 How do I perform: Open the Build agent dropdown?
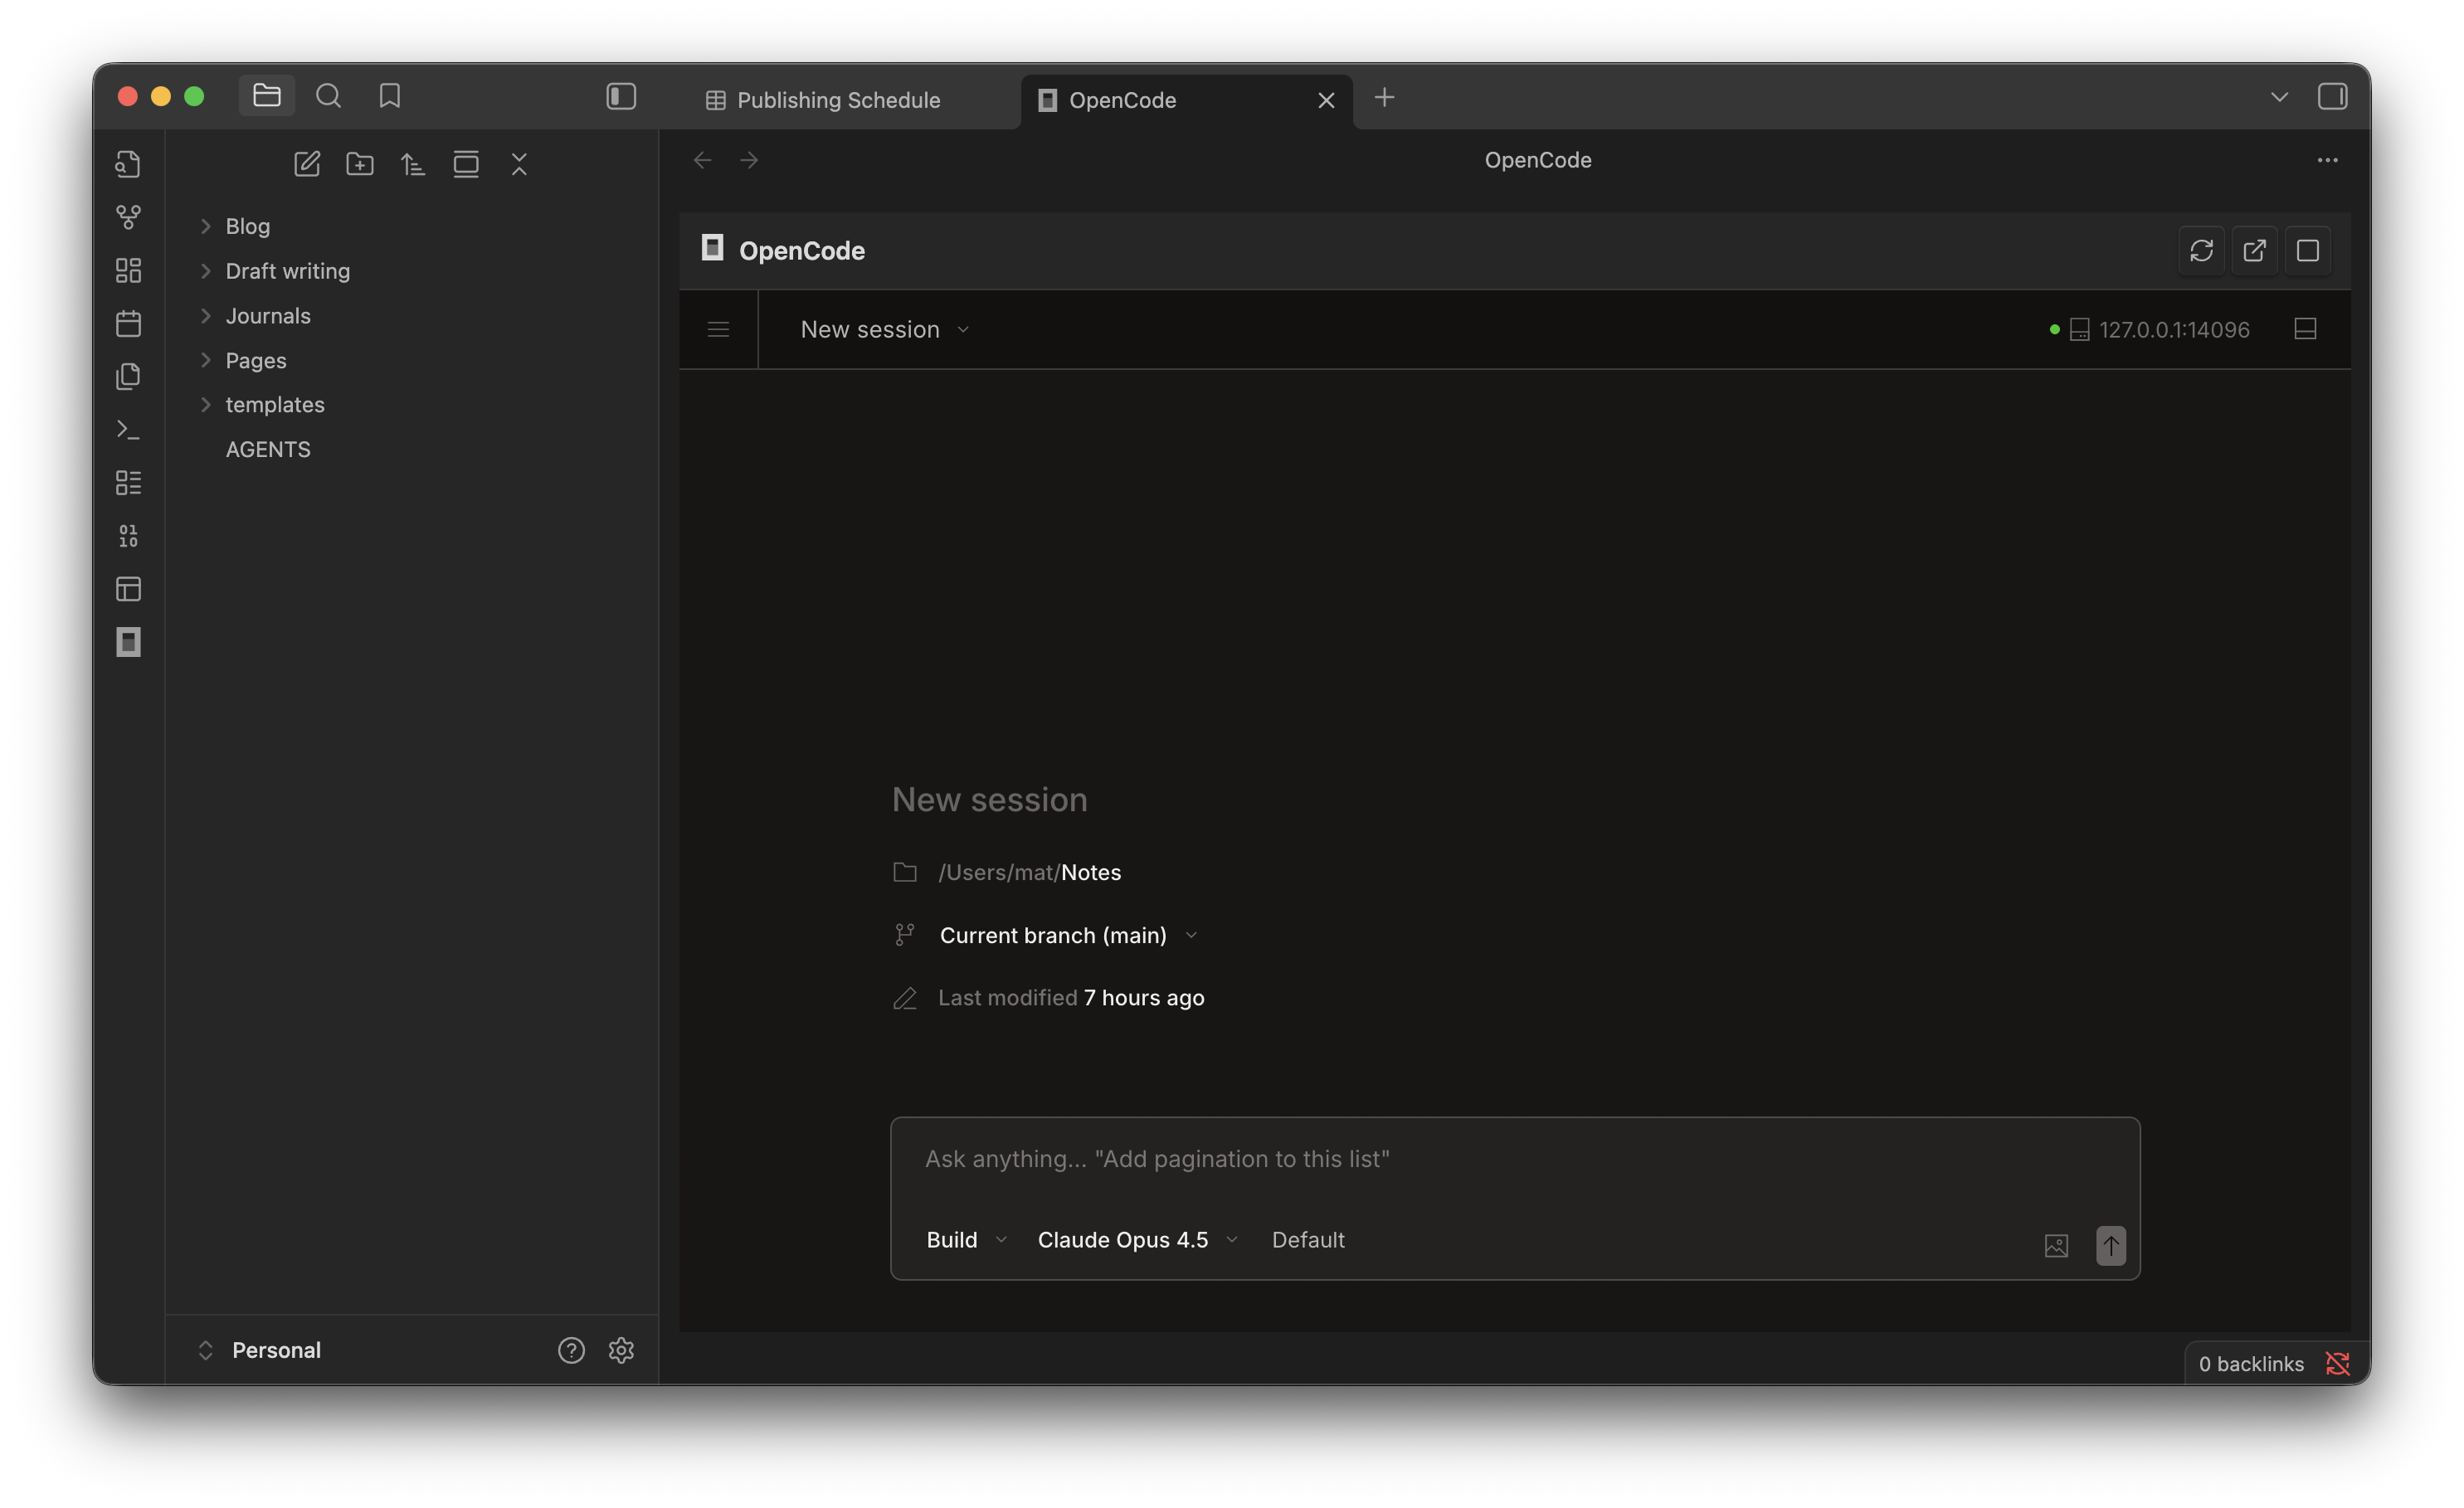click(966, 1240)
